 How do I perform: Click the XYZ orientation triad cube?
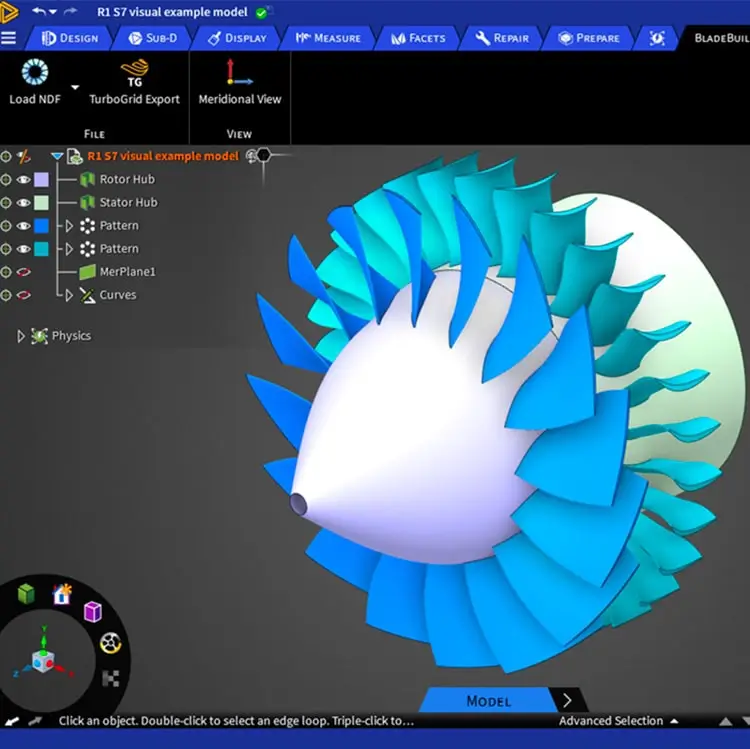click(x=43, y=660)
